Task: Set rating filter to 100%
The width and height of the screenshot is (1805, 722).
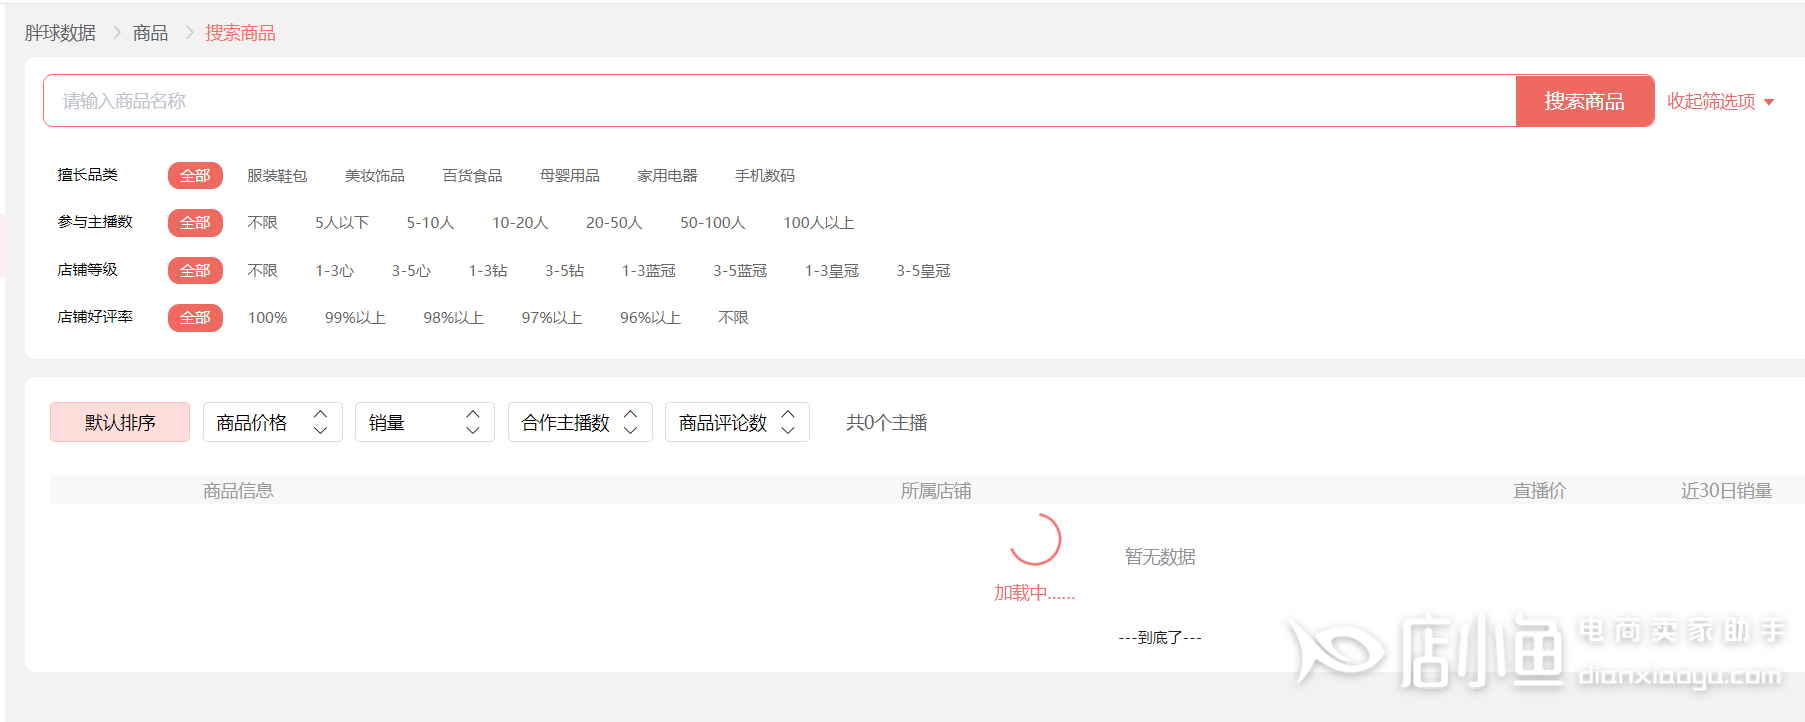Action: (268, 318)
